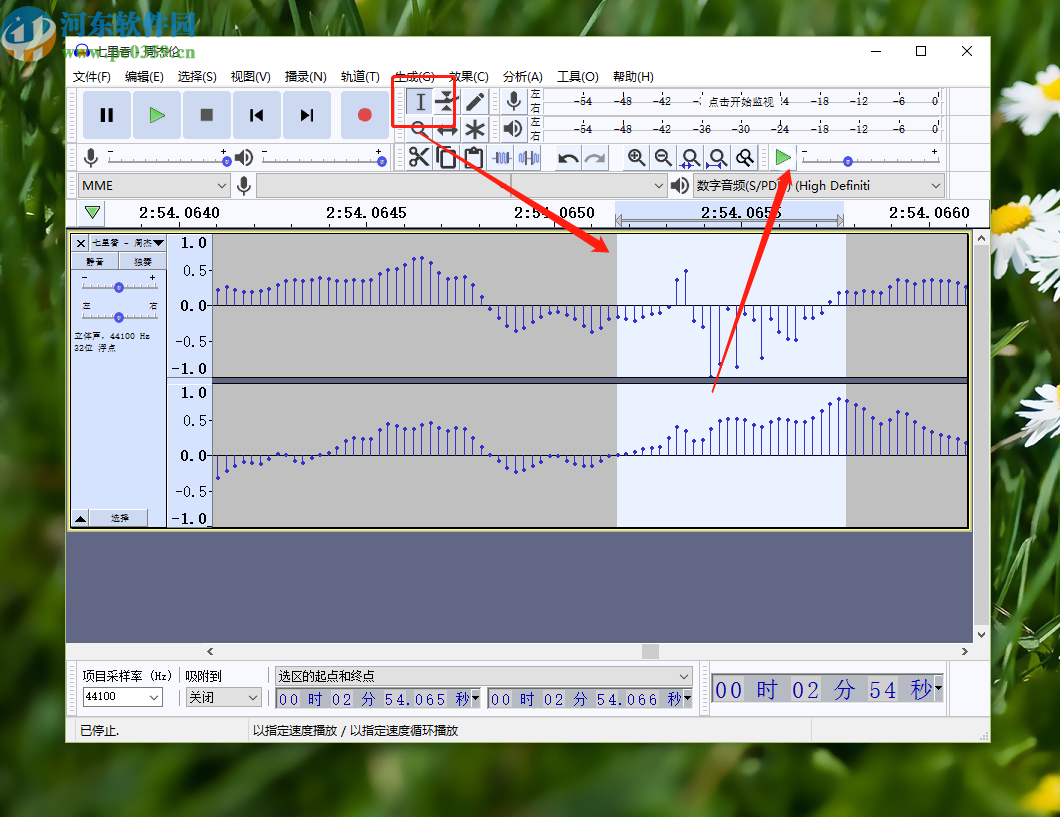Click the playback meter speaker icon
This screenshot has width=1060, height=817.
pyautogui.click(x=514, y=128)
